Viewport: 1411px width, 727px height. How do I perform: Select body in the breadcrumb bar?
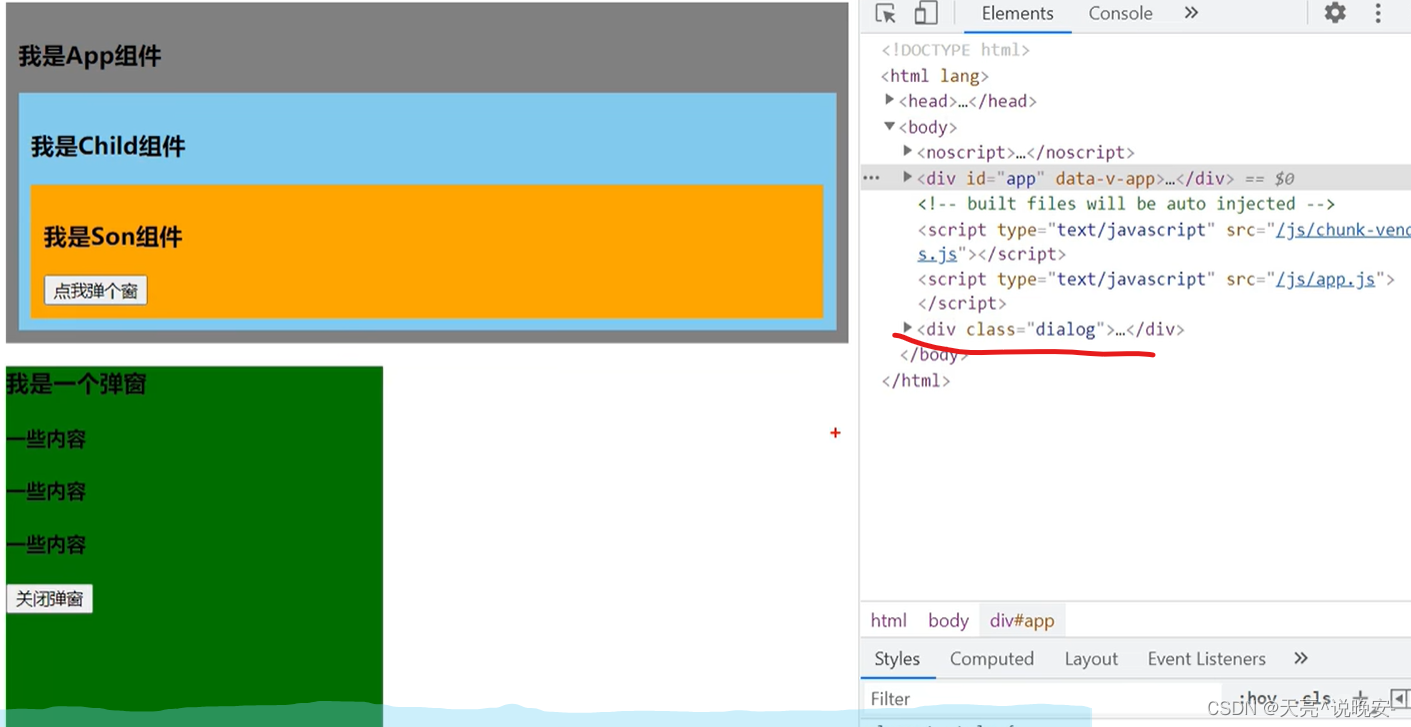[948, 620]
